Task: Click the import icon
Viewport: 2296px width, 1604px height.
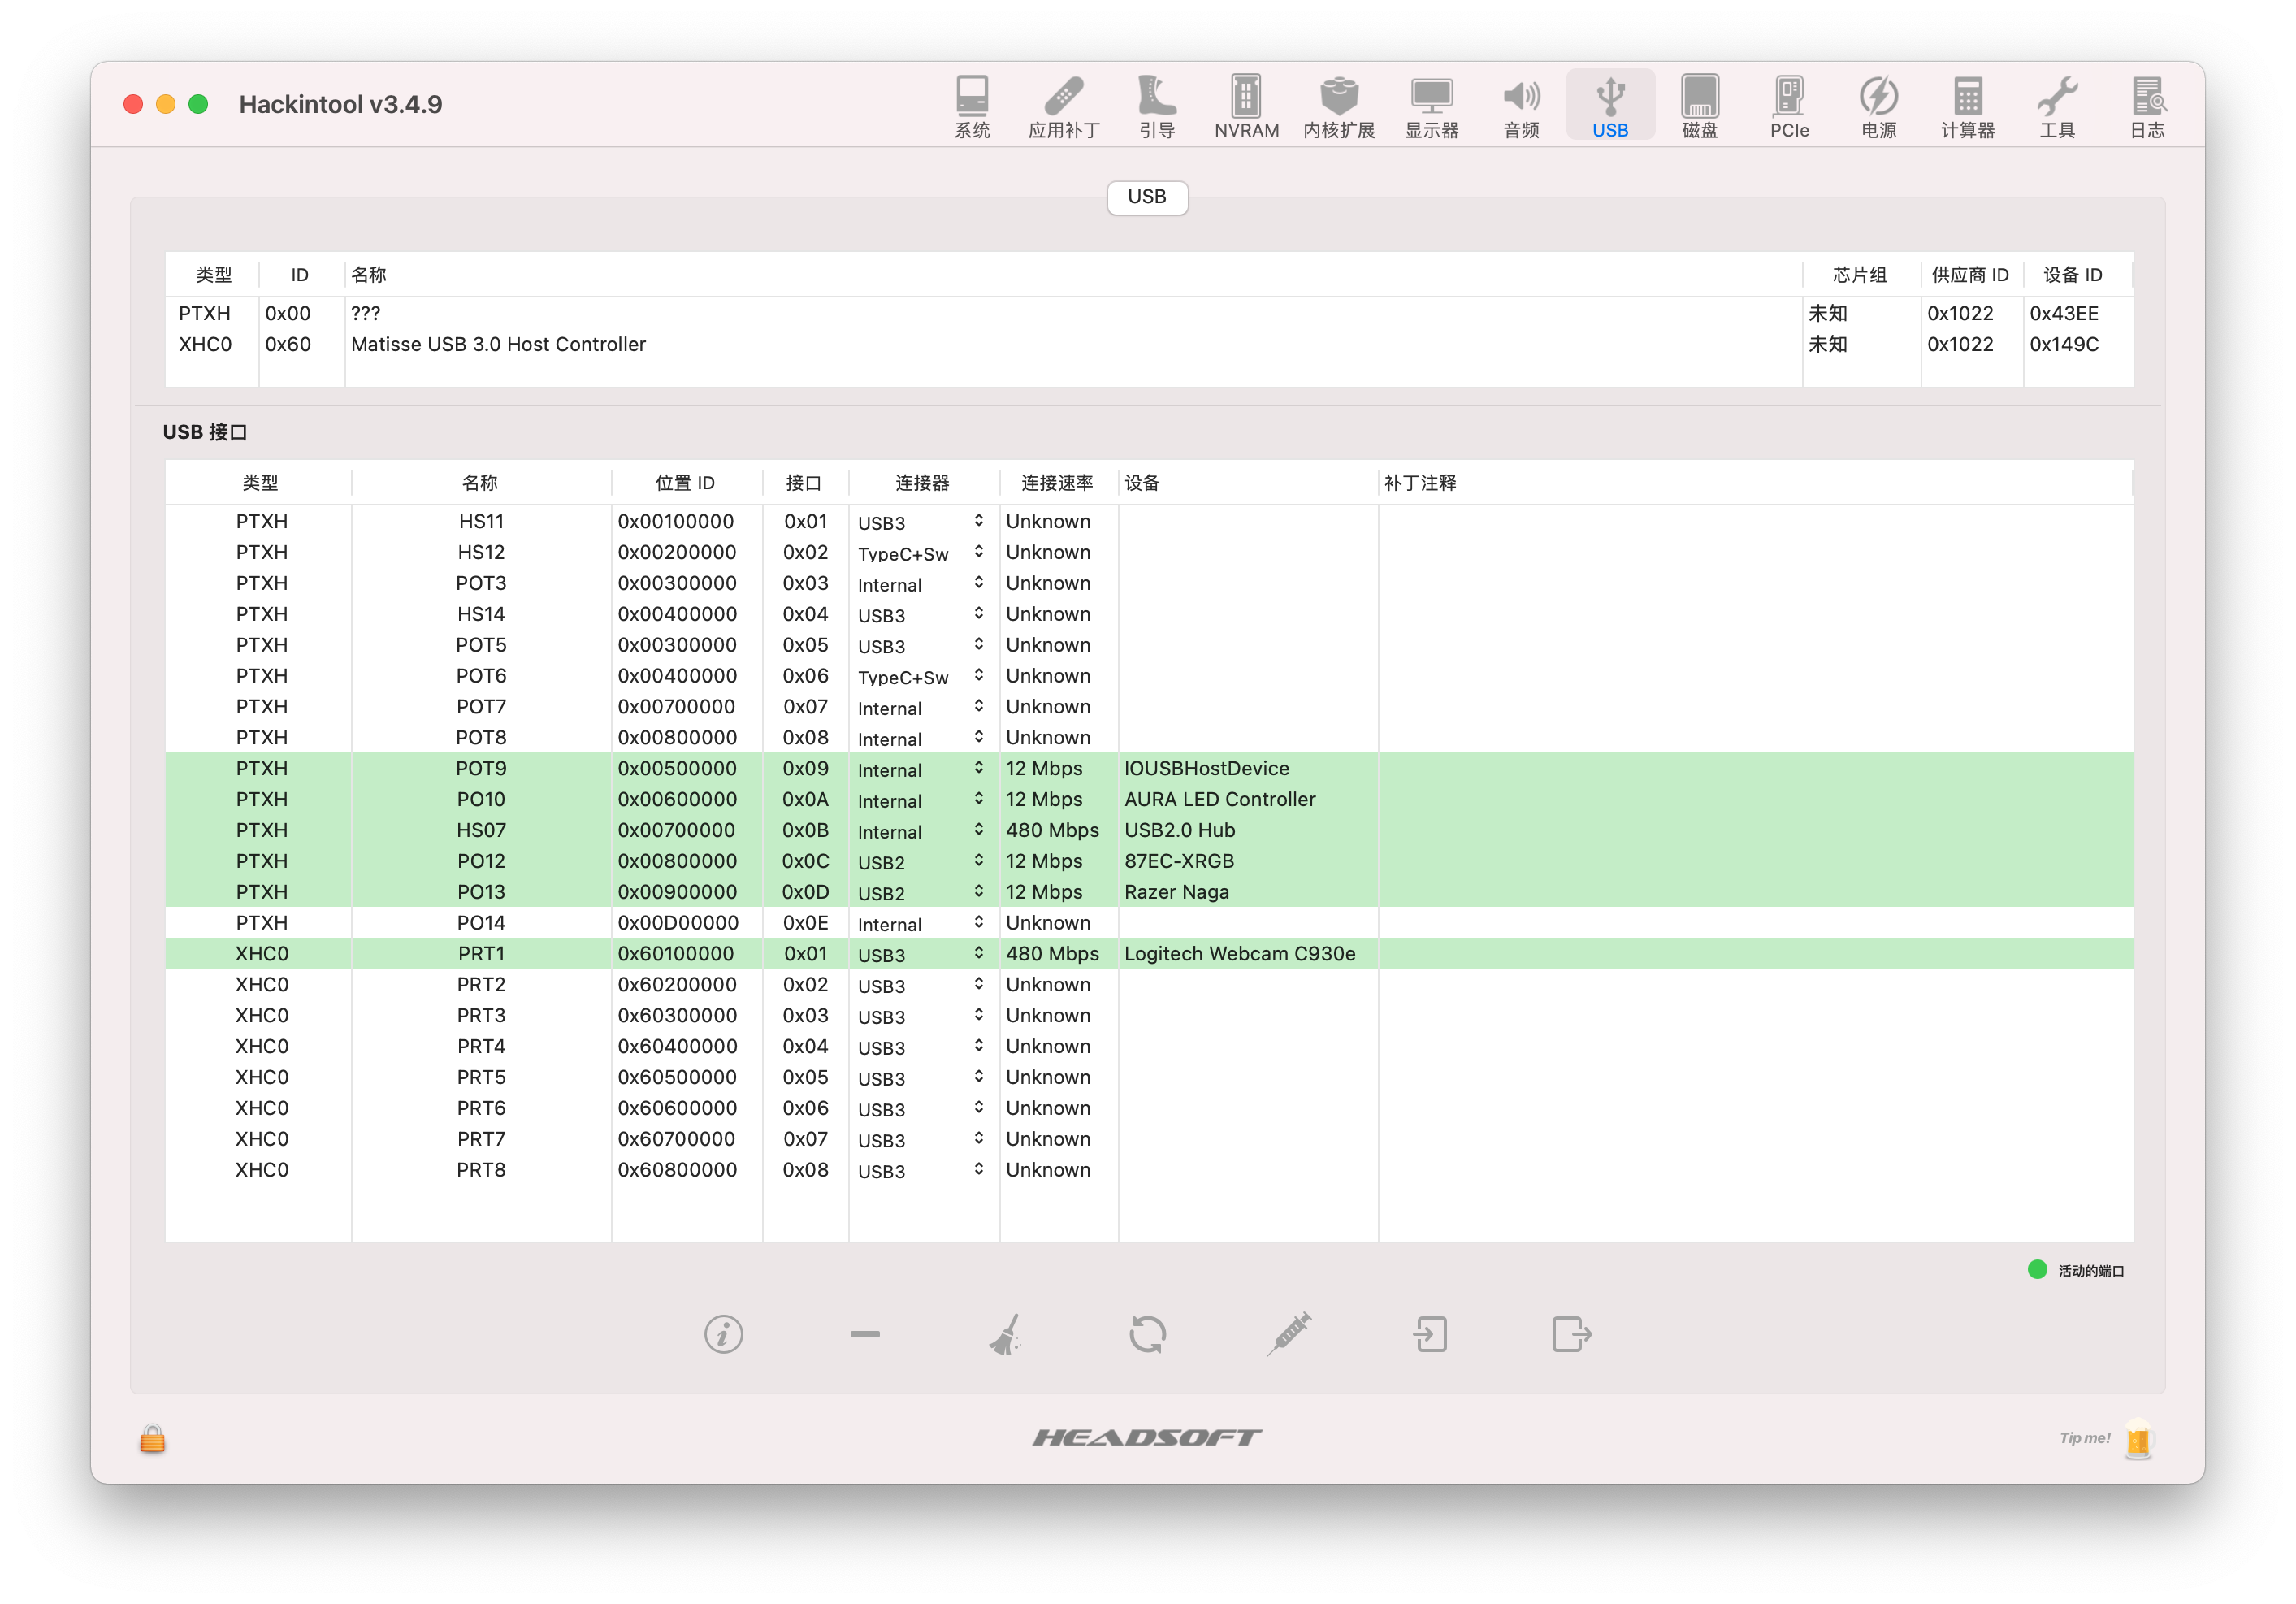Action: (1430, 1334)
